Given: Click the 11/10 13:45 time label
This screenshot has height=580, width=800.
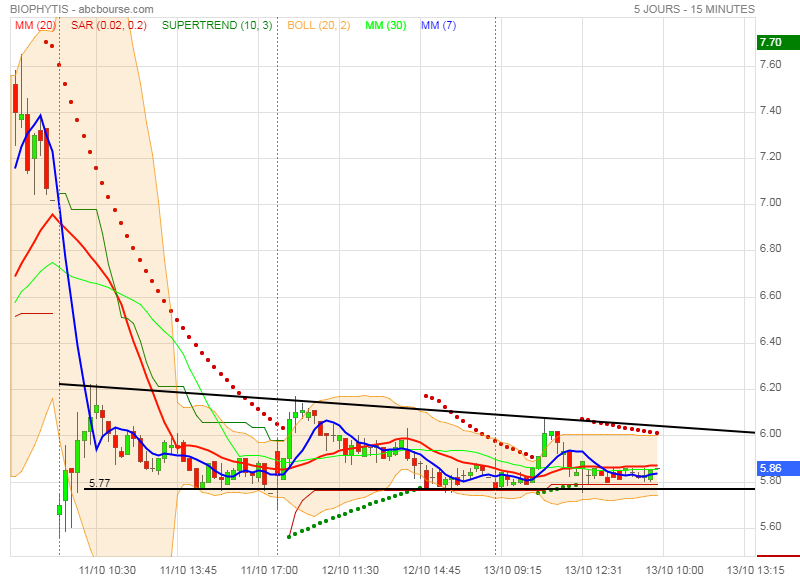Looking at the screenshot, I should tap(188, 570).
